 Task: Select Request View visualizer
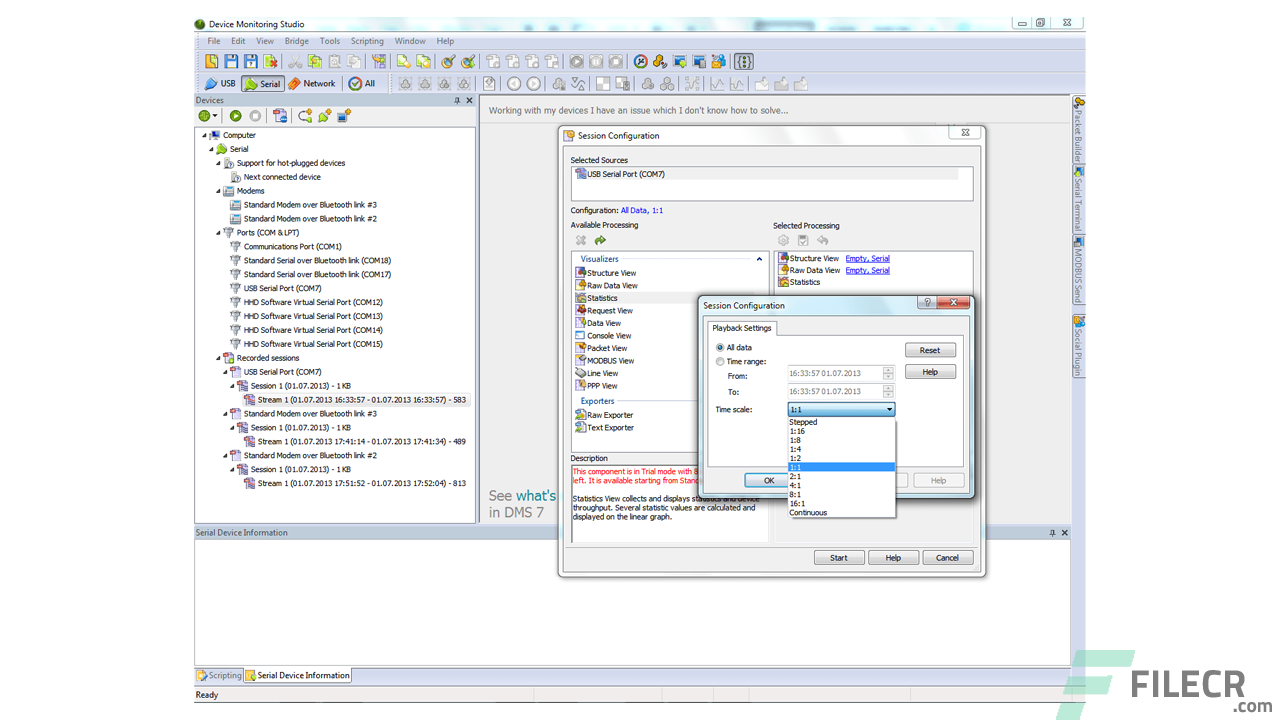pyautogui.click(x=603, y=311)
